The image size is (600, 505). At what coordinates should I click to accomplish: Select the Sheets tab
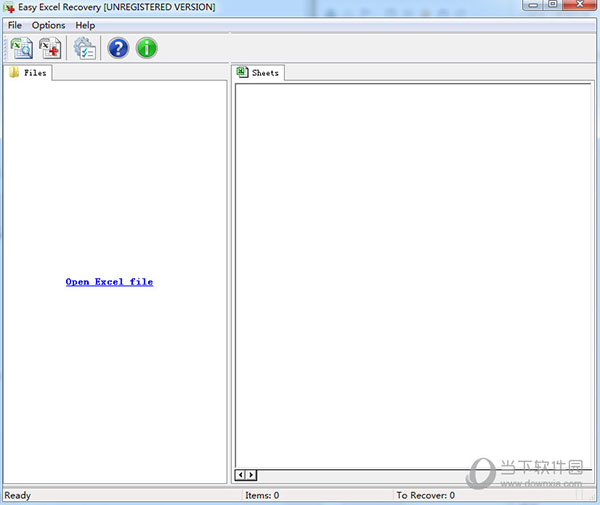[258, 72]
